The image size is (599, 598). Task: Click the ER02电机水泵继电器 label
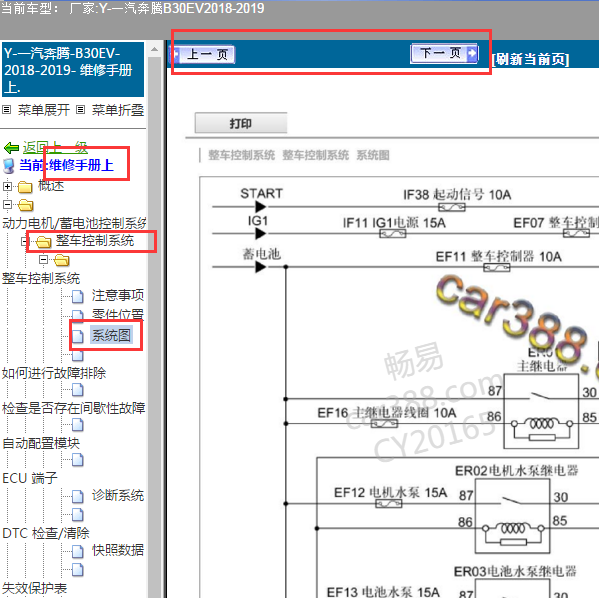coord(516,470)
